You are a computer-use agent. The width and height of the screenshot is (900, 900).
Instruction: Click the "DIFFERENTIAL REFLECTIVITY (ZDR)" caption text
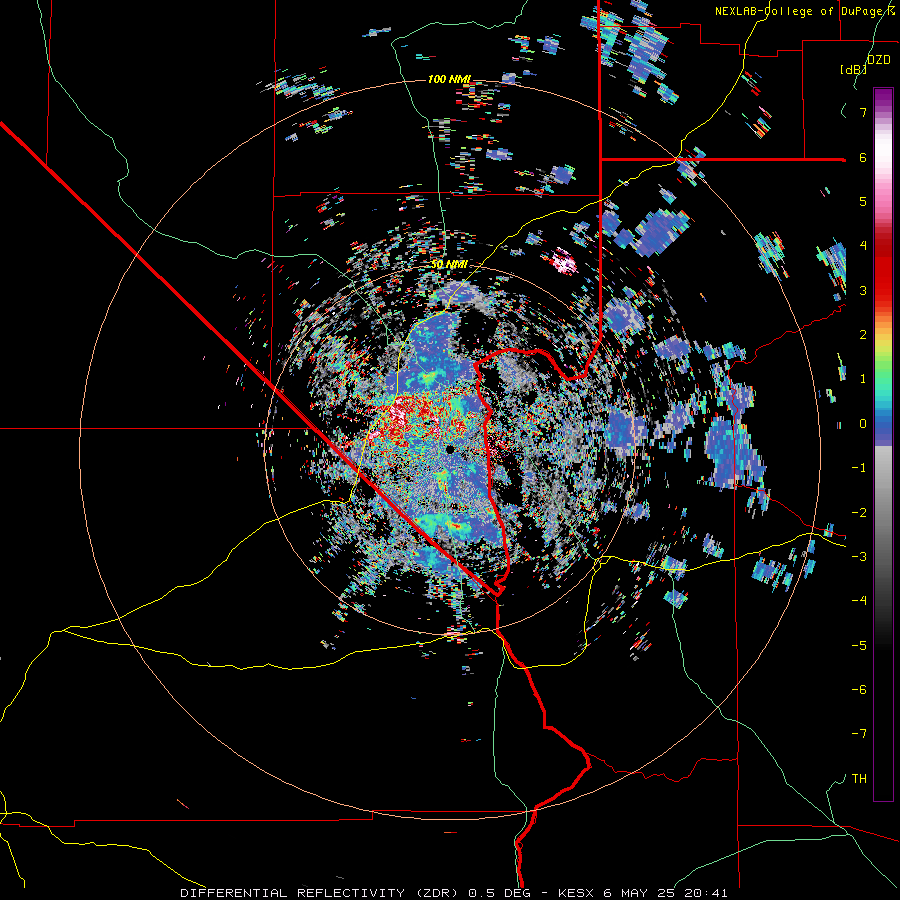[320, 893]
